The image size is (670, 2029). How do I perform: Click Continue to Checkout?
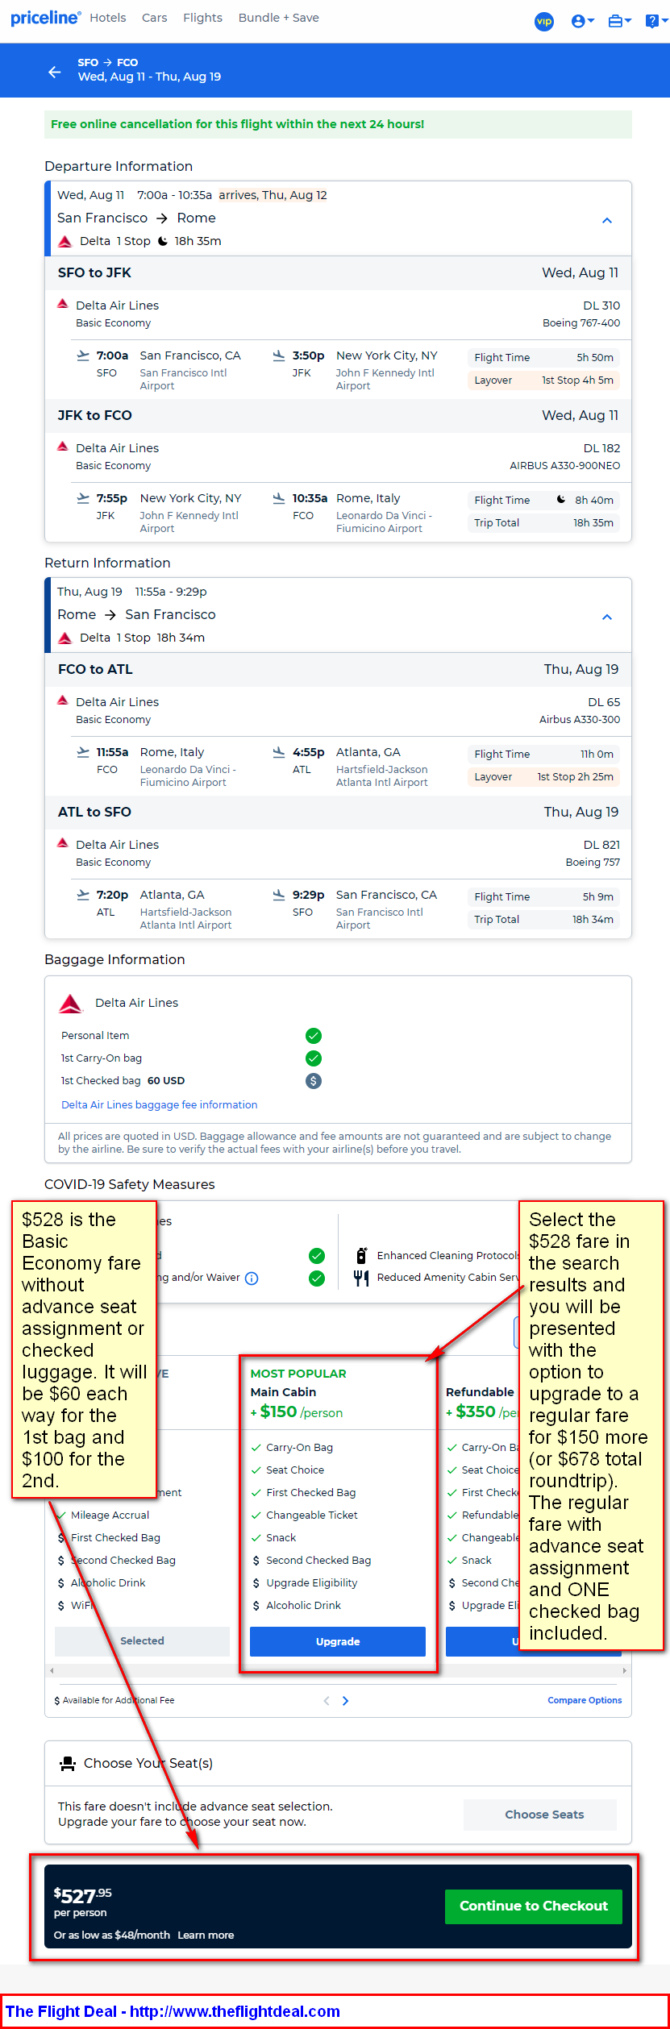point(533,1906)
